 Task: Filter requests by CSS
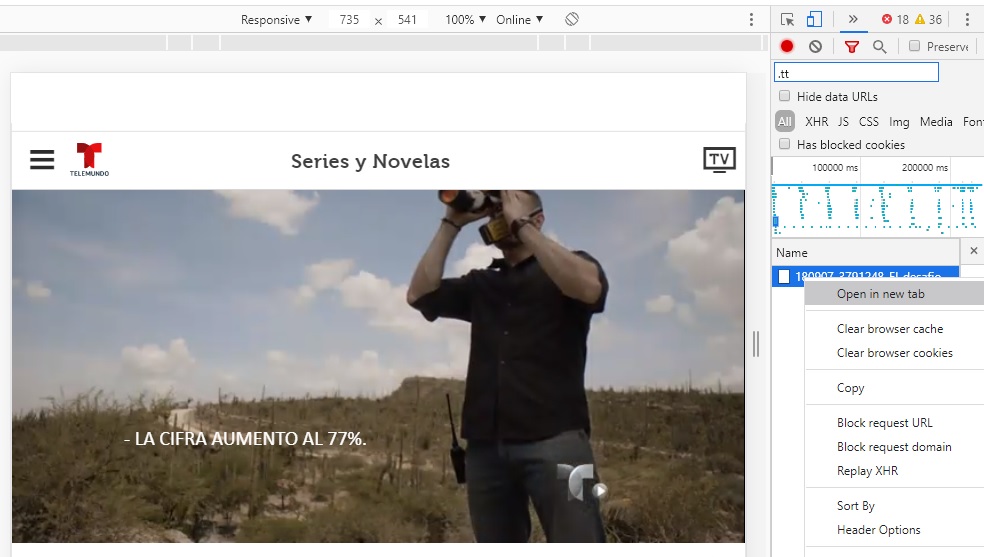coord(869,122)
